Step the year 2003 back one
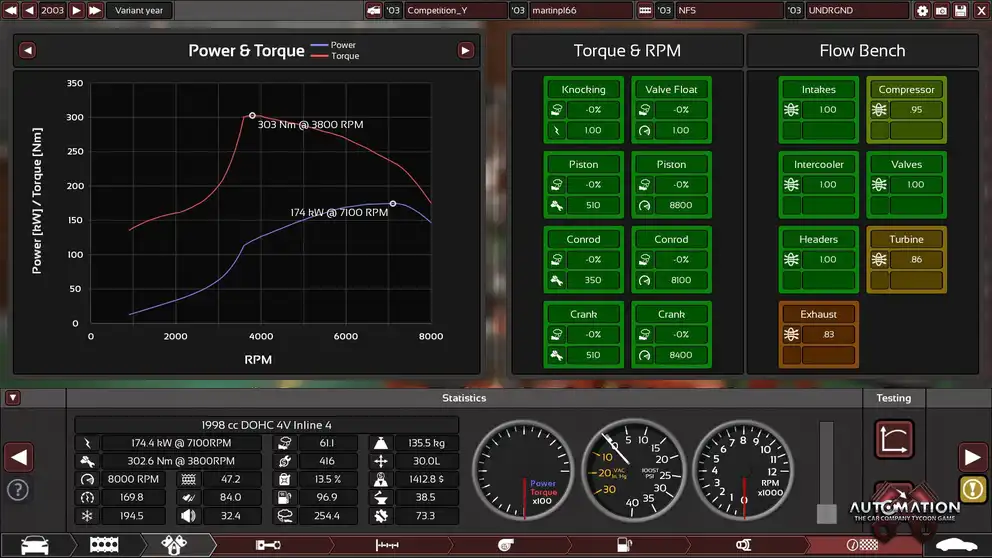The width and height of the screenshot is (992, 558). (29, 10)
